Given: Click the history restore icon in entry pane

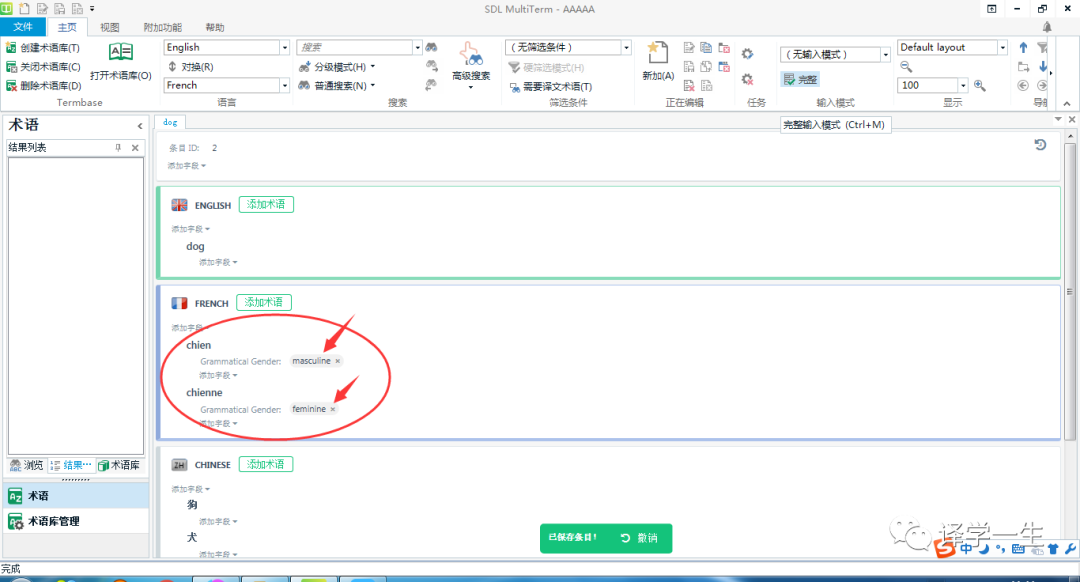Looking at the screenshot, I should [1040, 145].
